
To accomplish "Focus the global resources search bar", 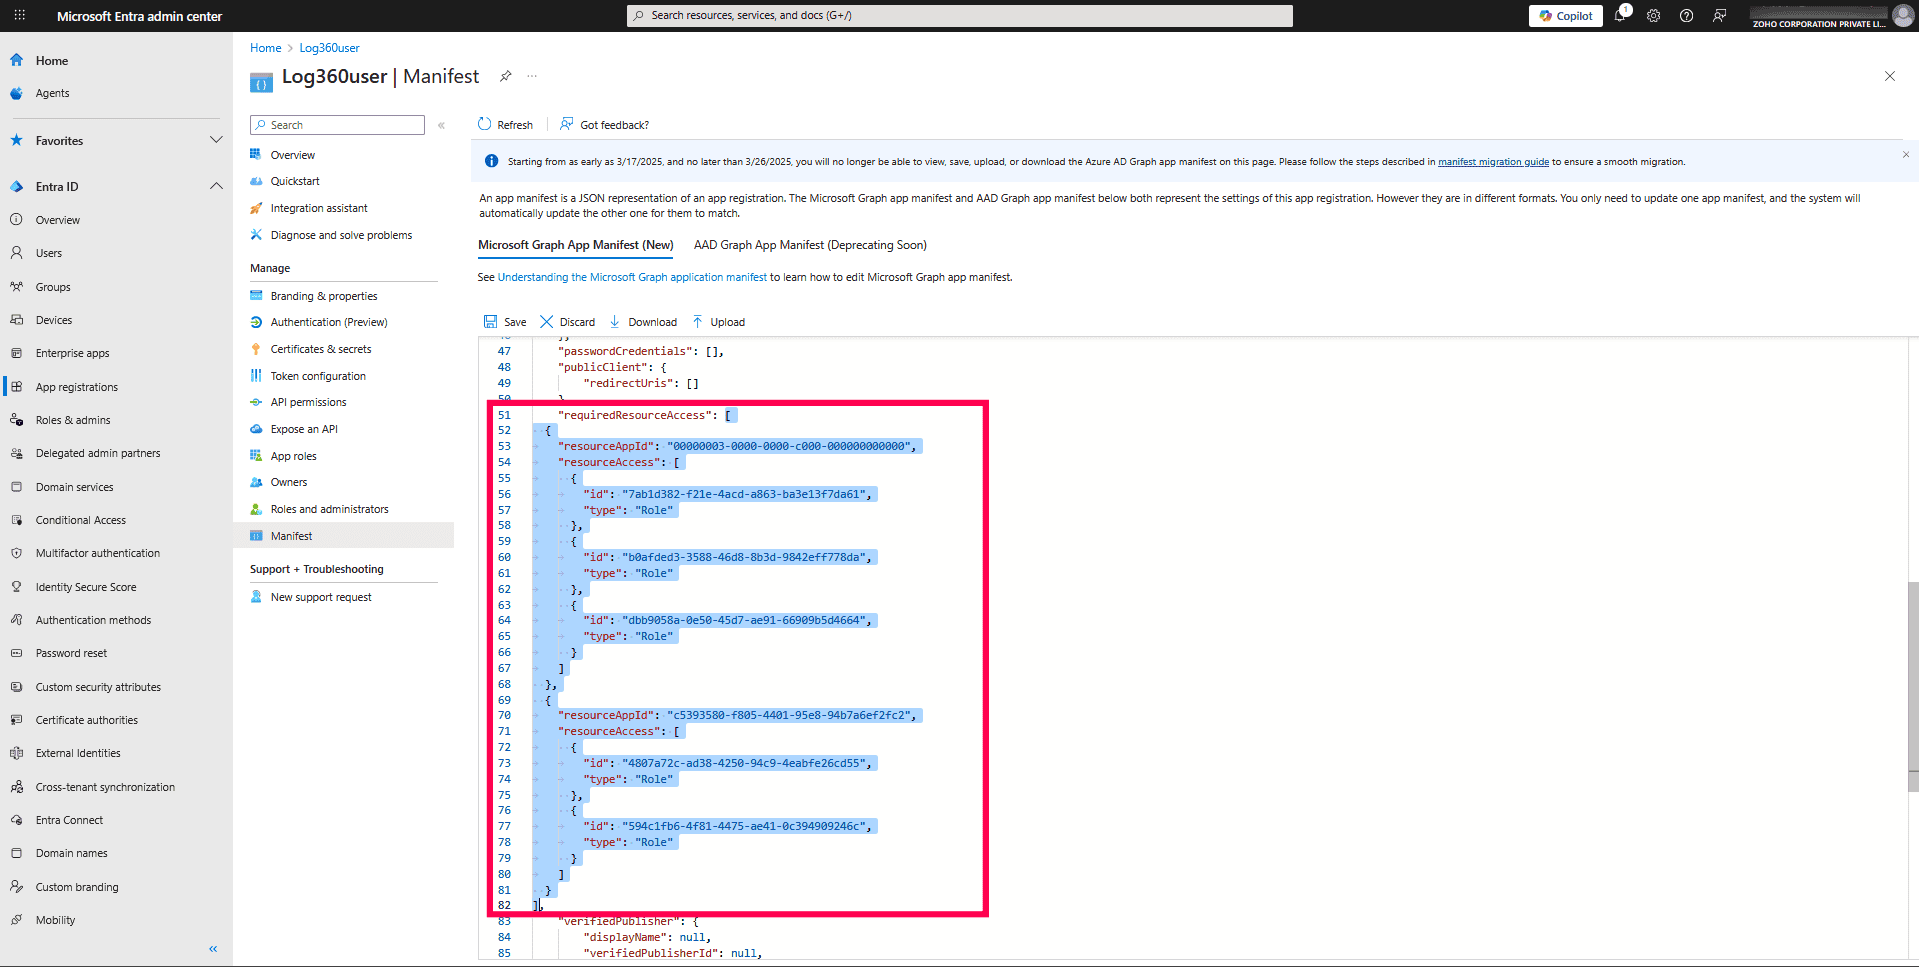I will coord(959,15).
